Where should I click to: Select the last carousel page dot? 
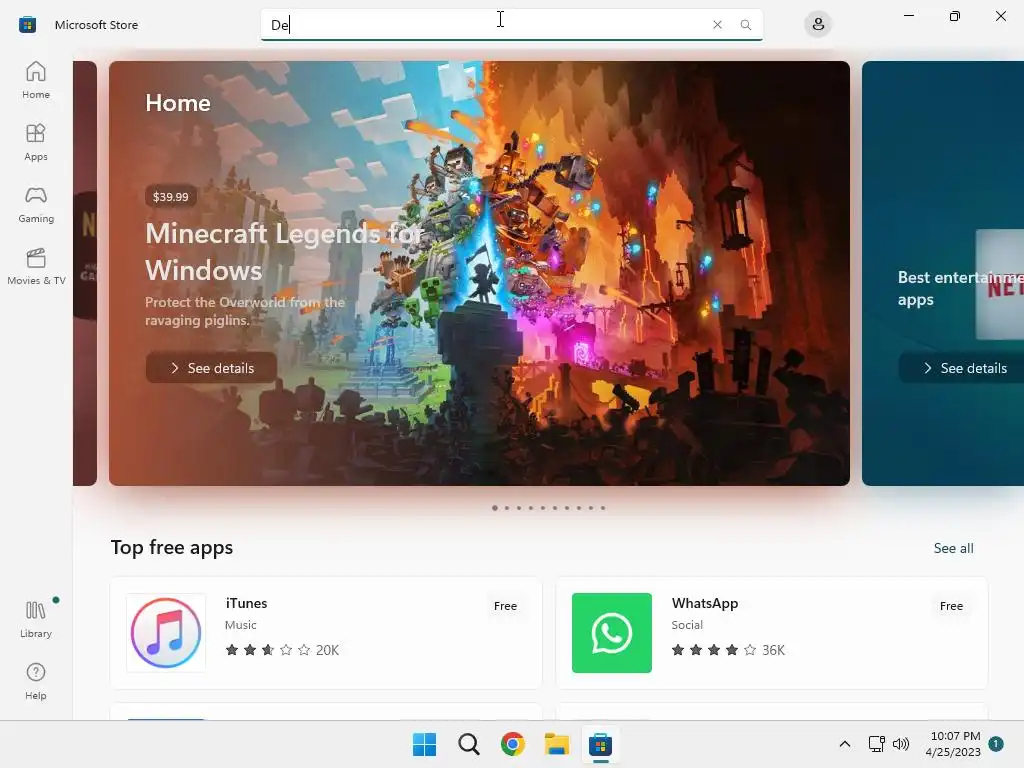603,507
